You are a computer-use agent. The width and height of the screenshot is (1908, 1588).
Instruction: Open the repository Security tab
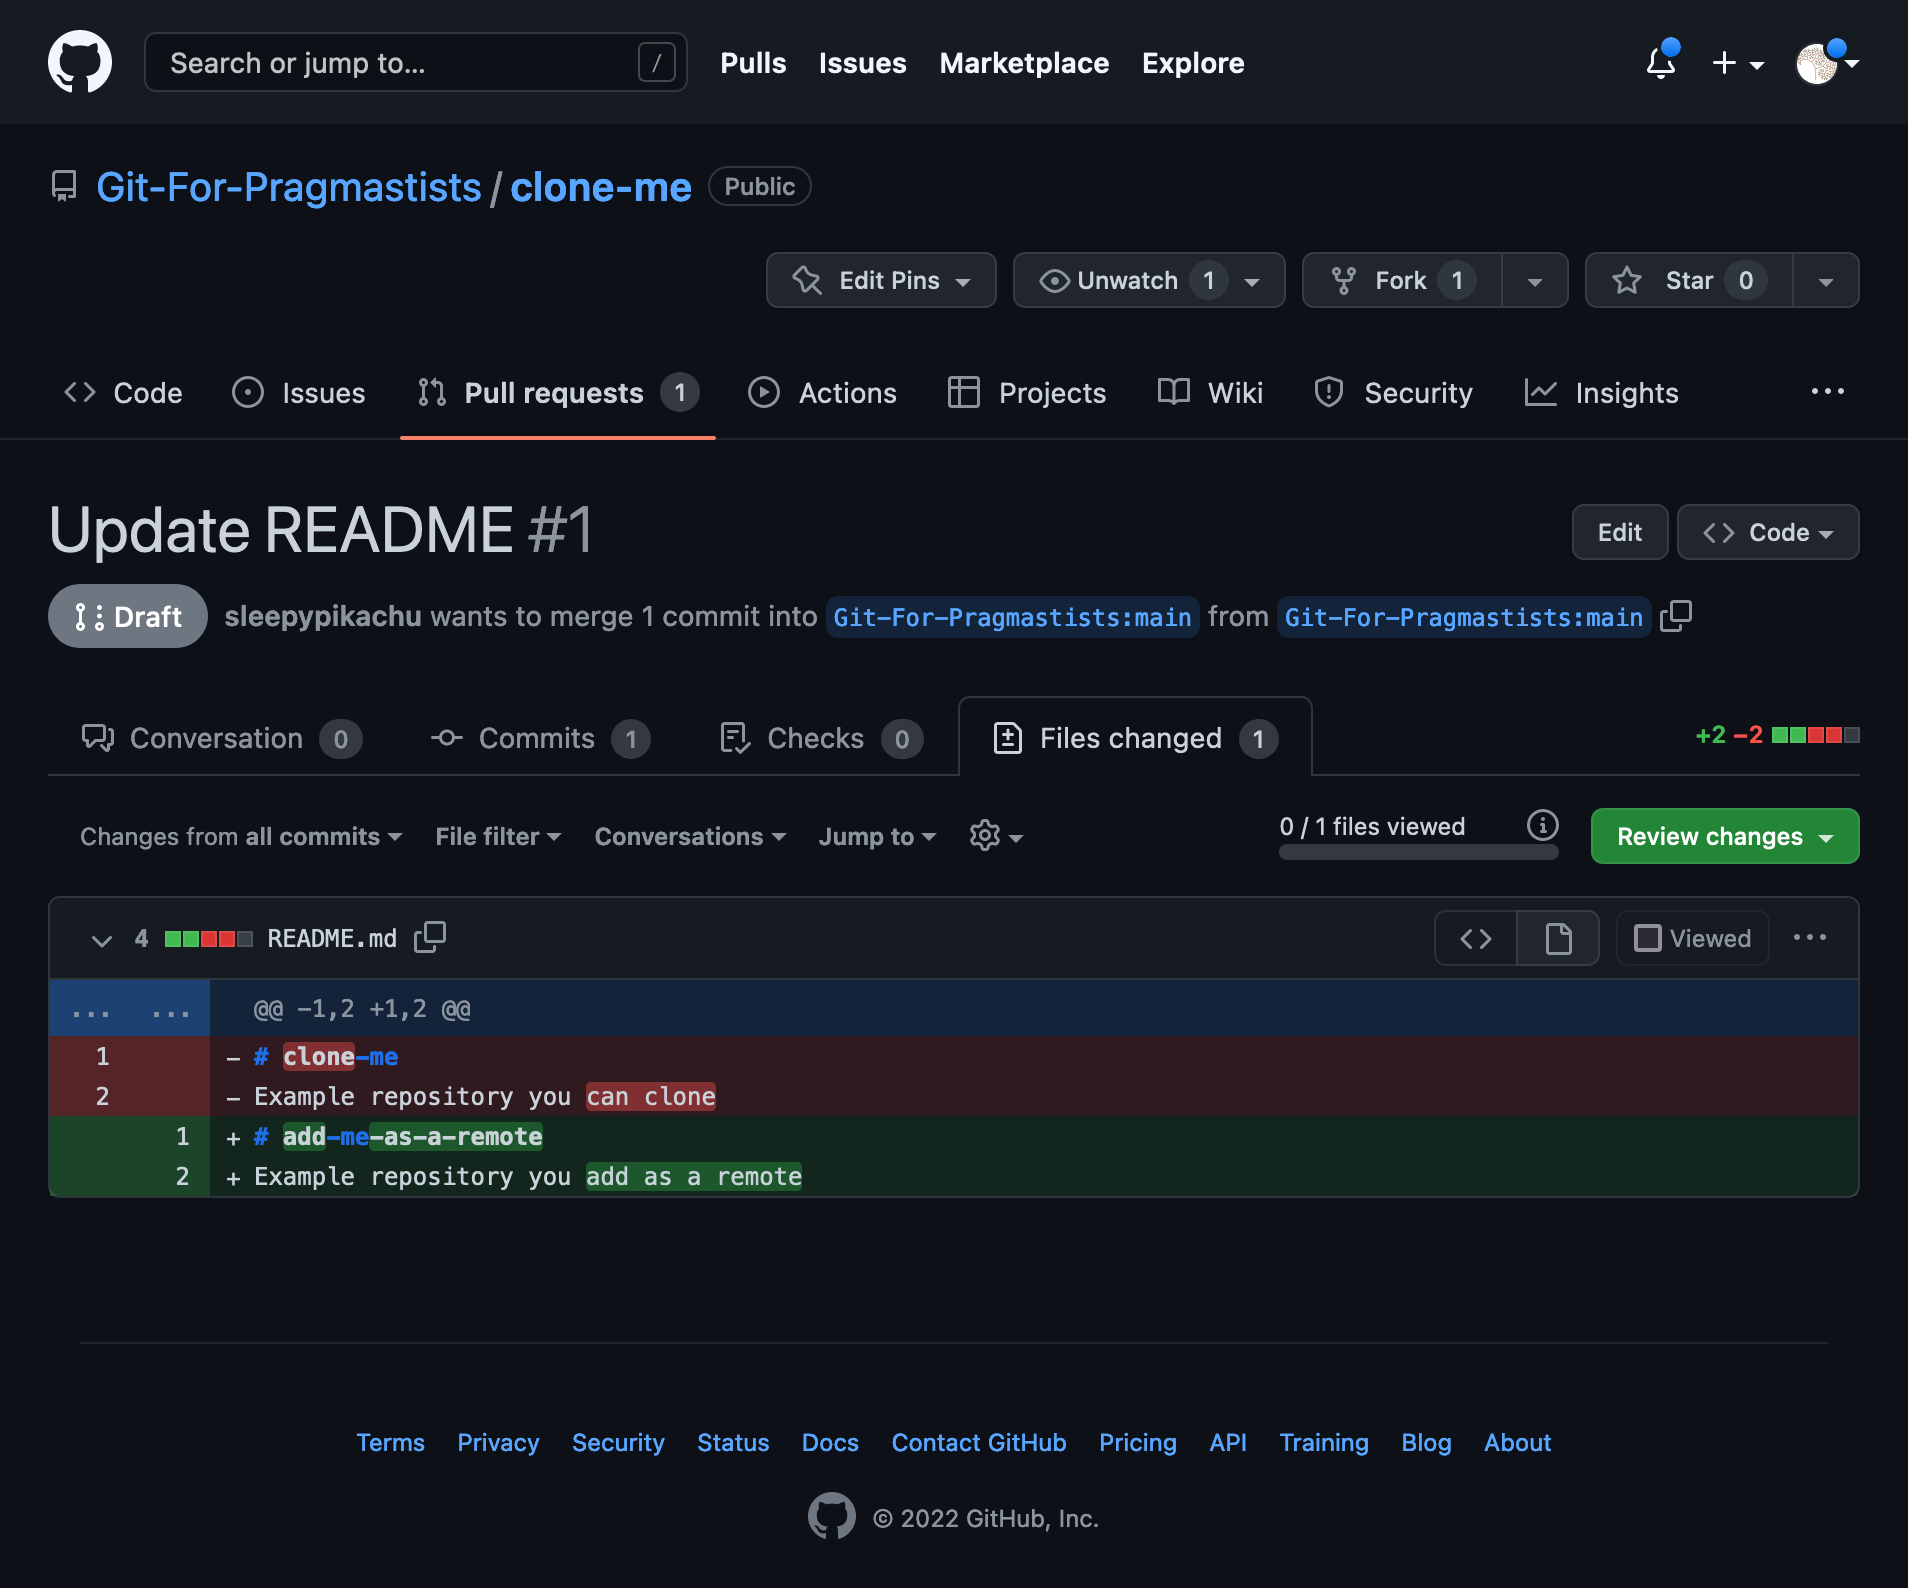(x=1393, y=393)
